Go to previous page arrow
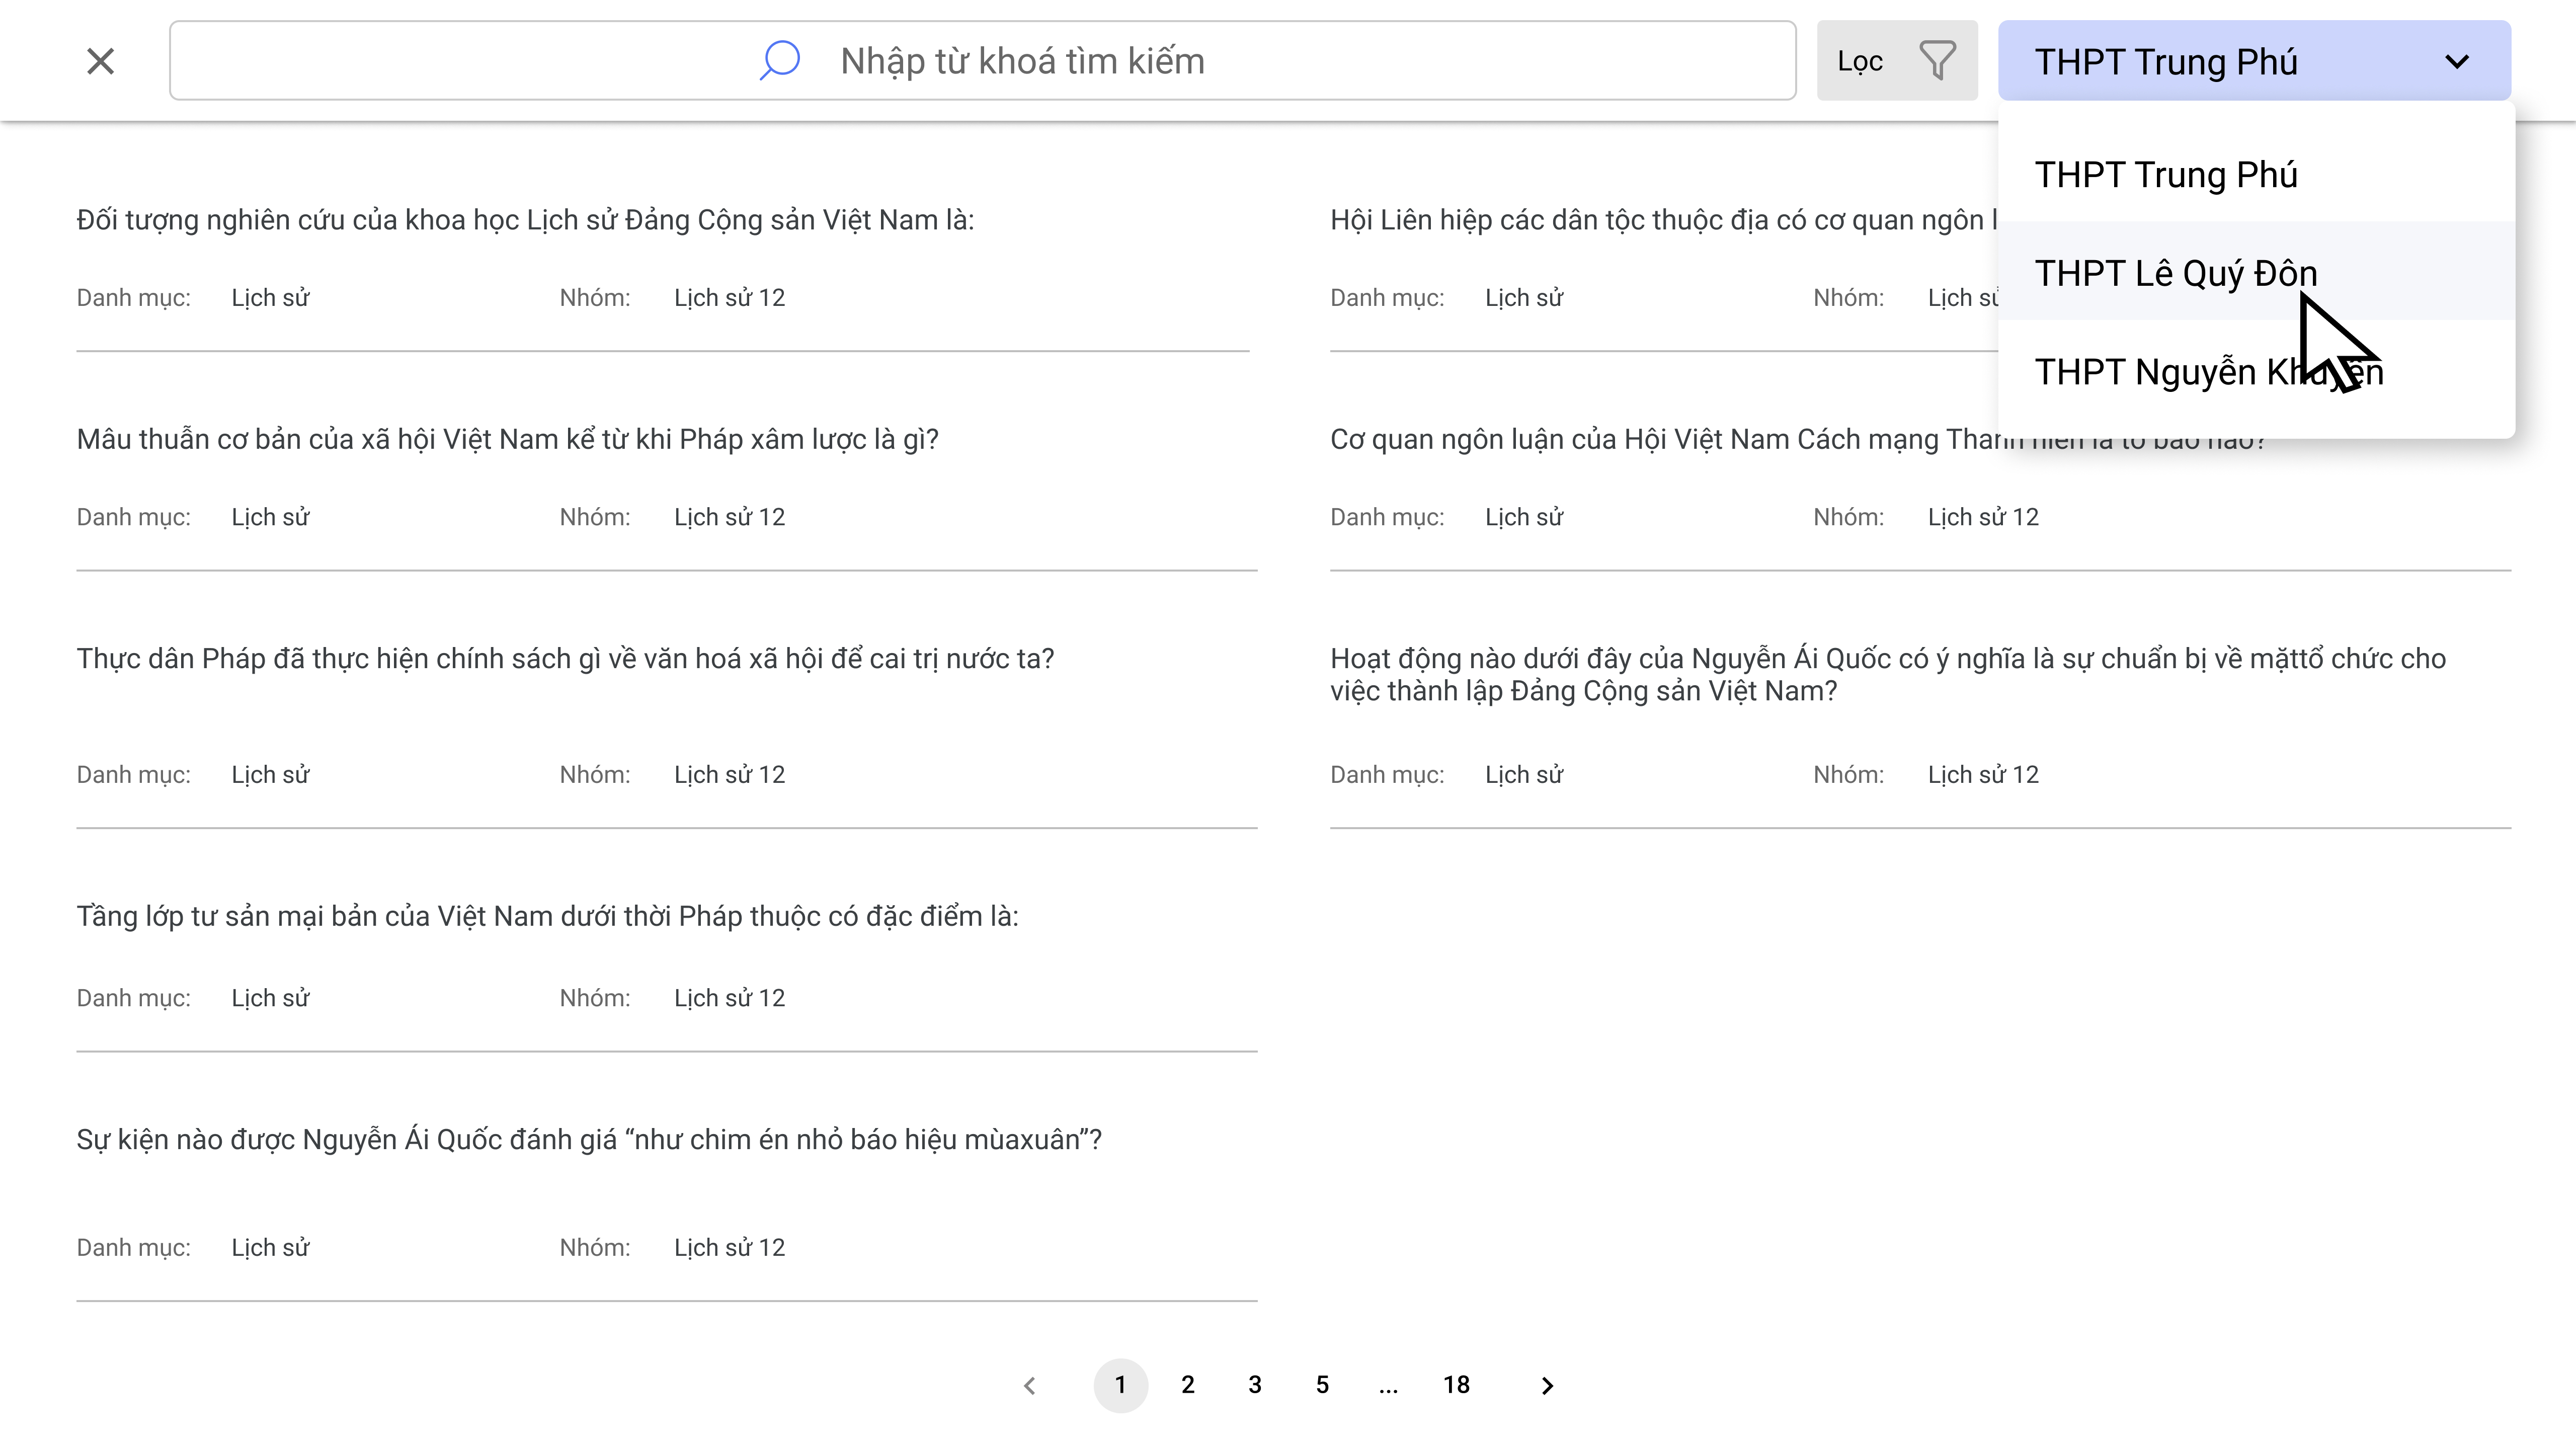This screenshot has height=1449, width=2576. tap(1030, 1385)
